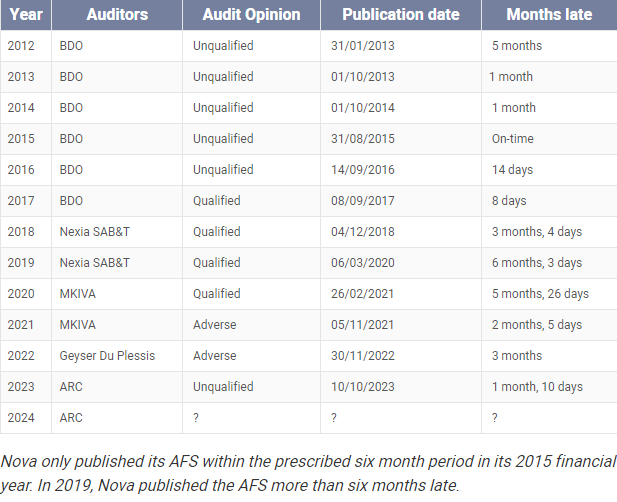The width and height of the screenshot is (617, 502).
Task: Click the italic Nova AFS note text
Action: (308, 474)
